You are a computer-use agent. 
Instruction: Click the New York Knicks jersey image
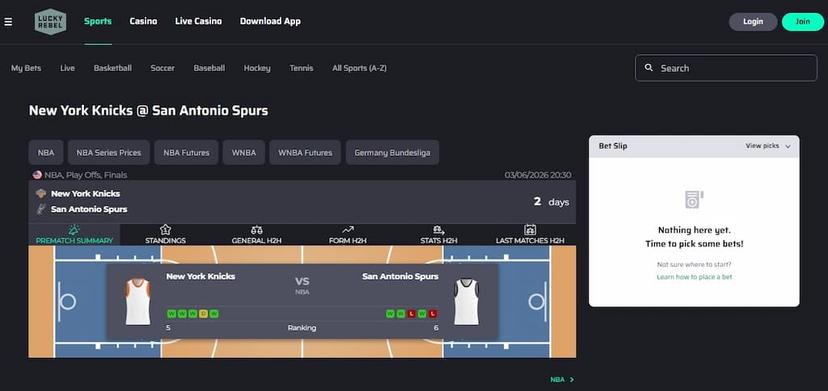coord(137,302)
